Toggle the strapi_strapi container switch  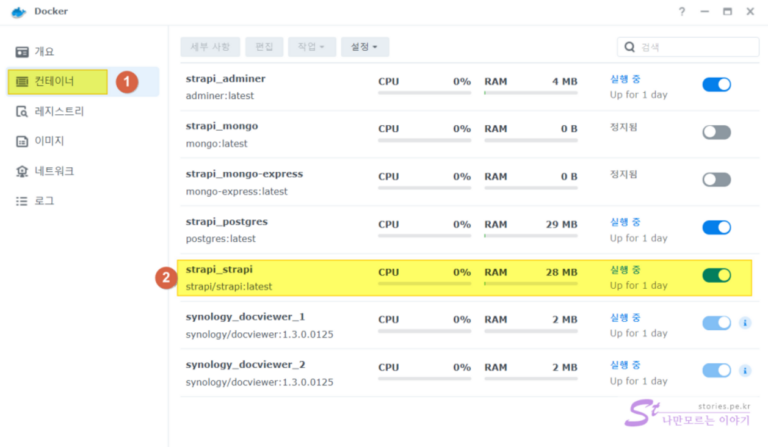(x=717, y=275)
